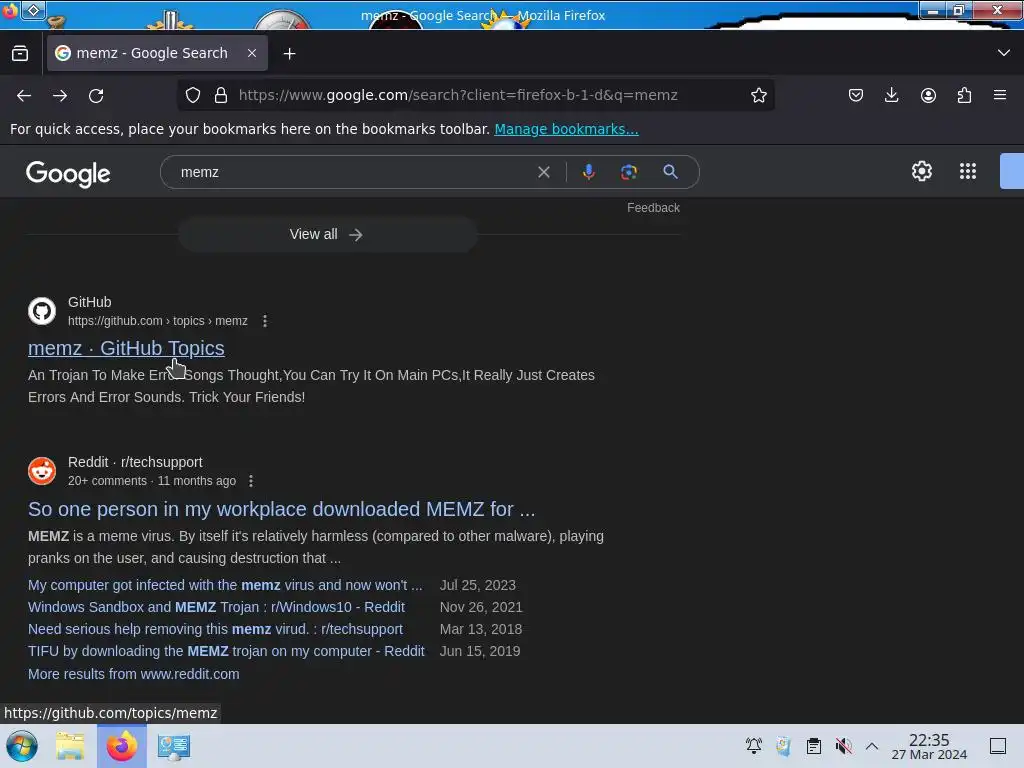Open options for GitHub result

[264, 321]
